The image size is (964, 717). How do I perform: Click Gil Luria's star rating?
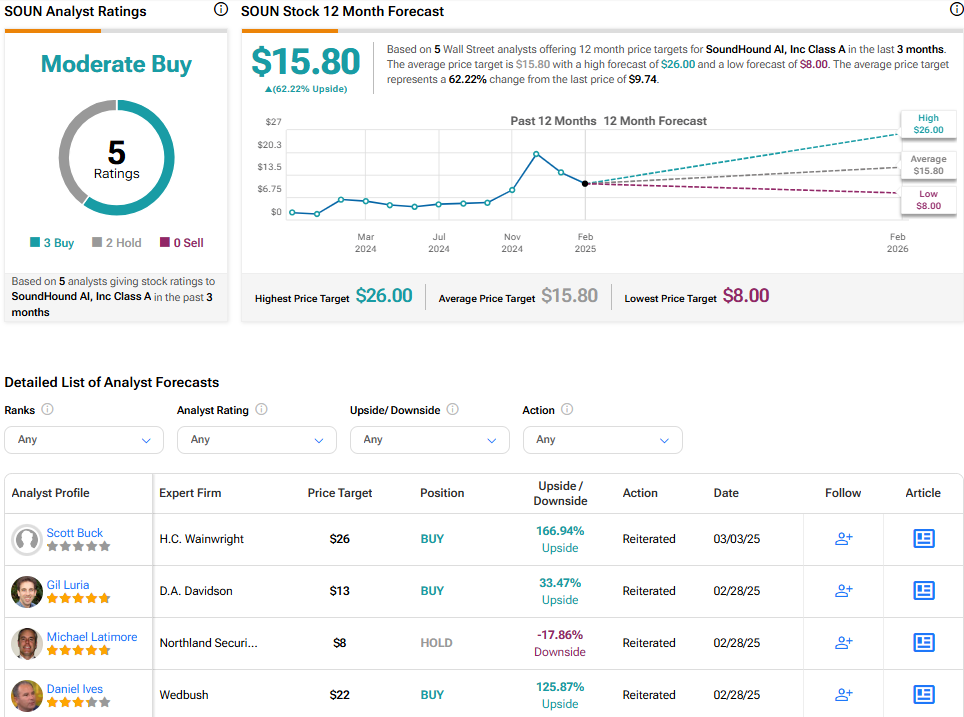[x=79, y=598]
